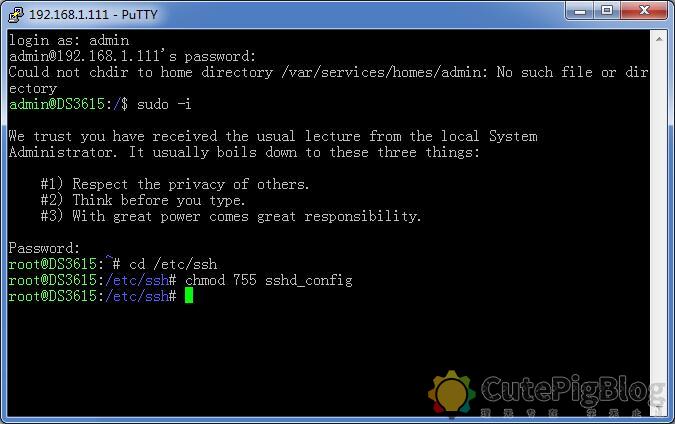Click the 'chmod 755 sshd_config' command
Viewport: 675px width, 424px height.
pos(269,280)
